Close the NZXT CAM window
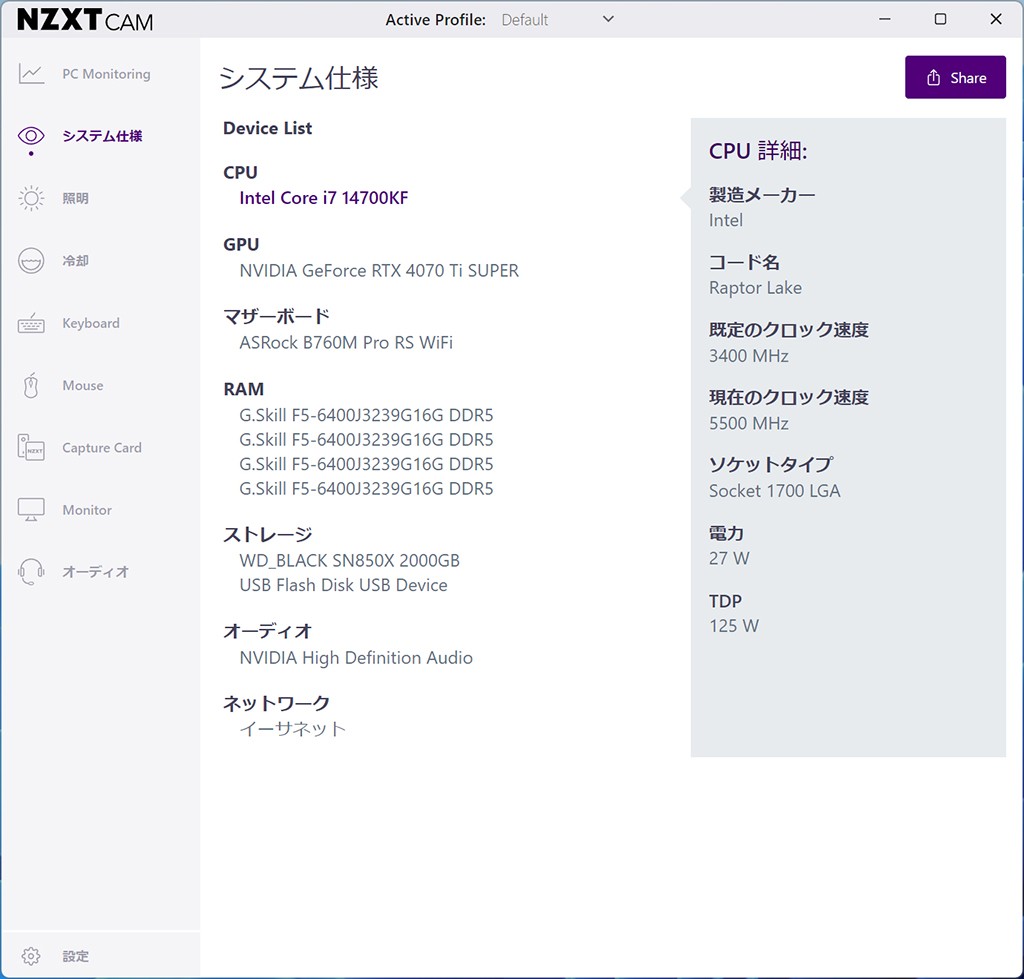Screen dimensions: 1024x979 [996, 19]
